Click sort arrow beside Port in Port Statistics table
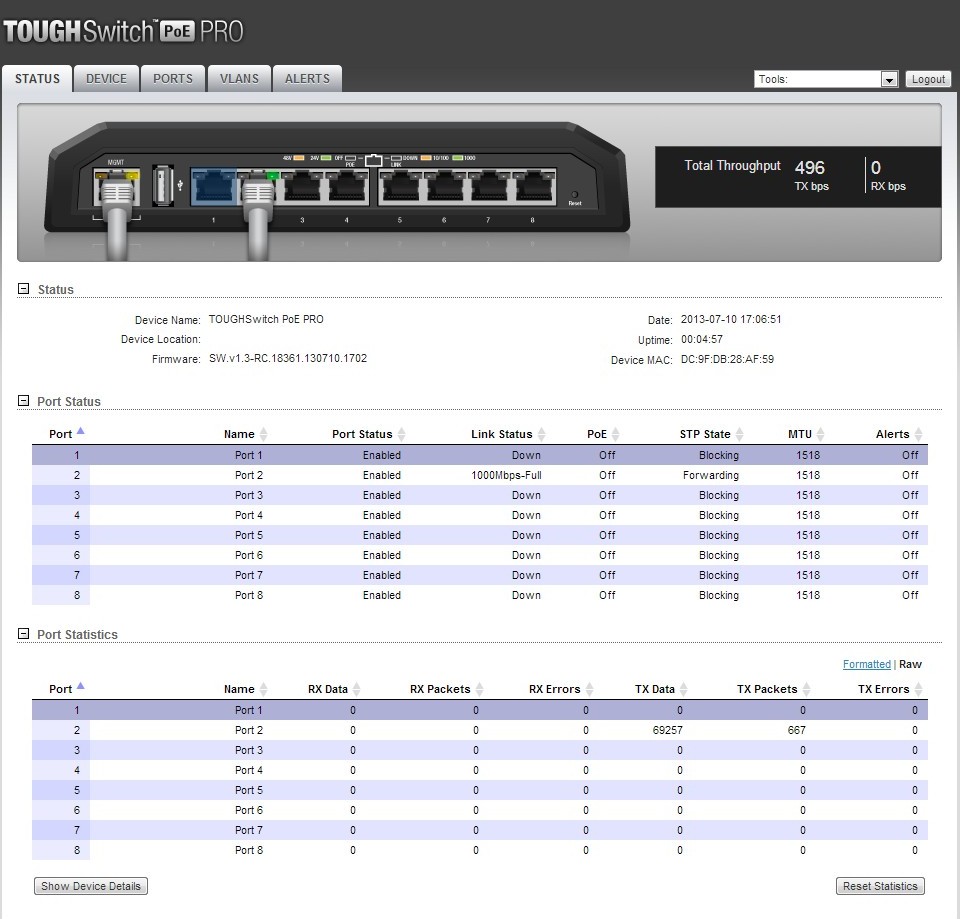 81,686
